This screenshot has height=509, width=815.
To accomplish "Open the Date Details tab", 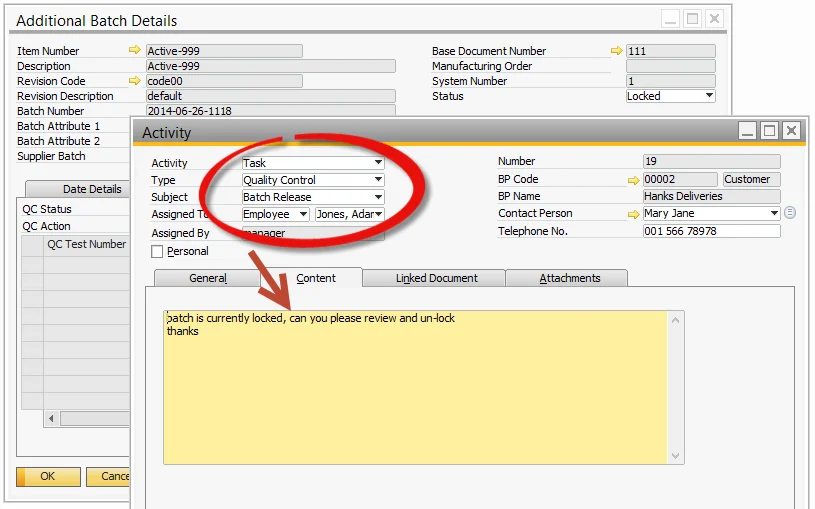I will pos(78,189).
